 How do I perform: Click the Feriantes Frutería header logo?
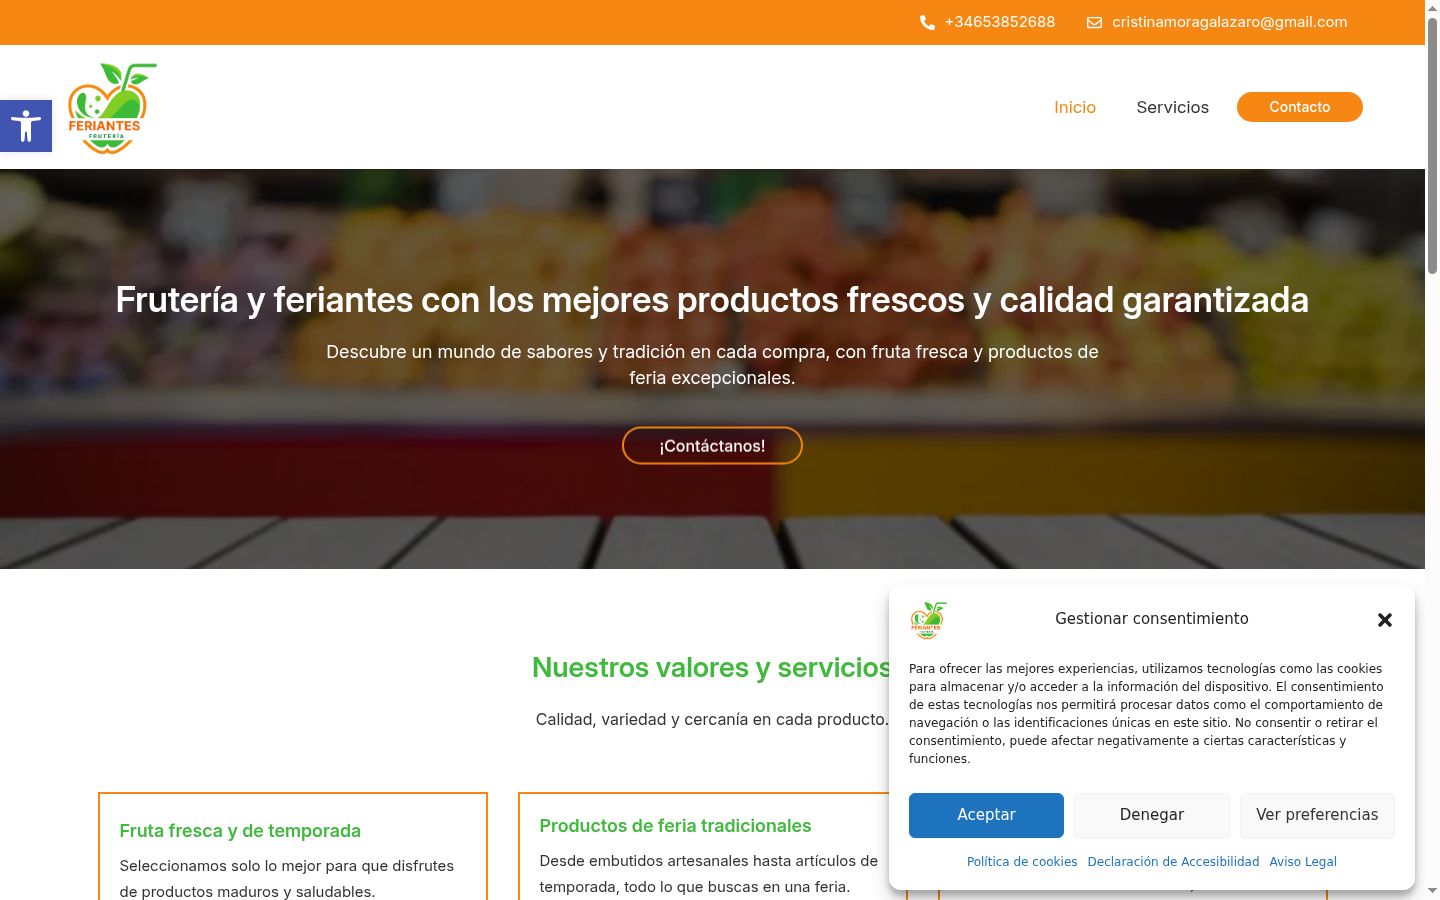(x=112, y=108)
